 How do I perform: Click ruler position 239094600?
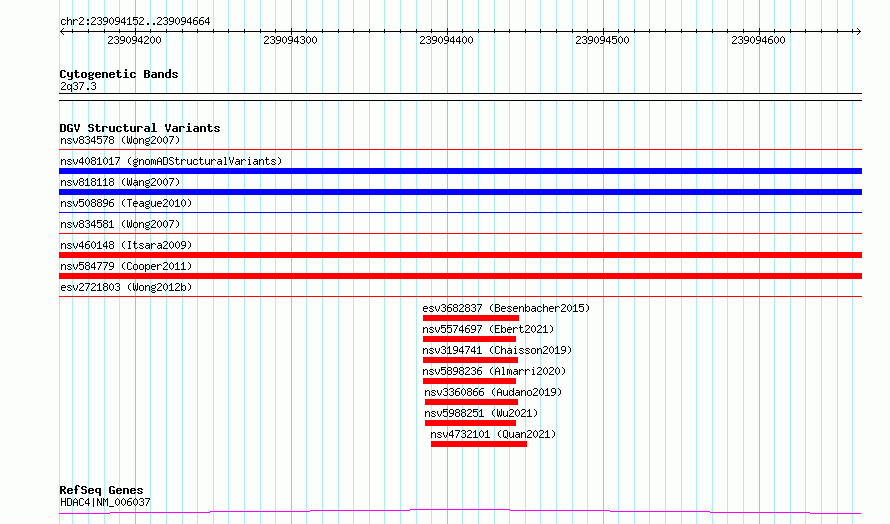758,40
